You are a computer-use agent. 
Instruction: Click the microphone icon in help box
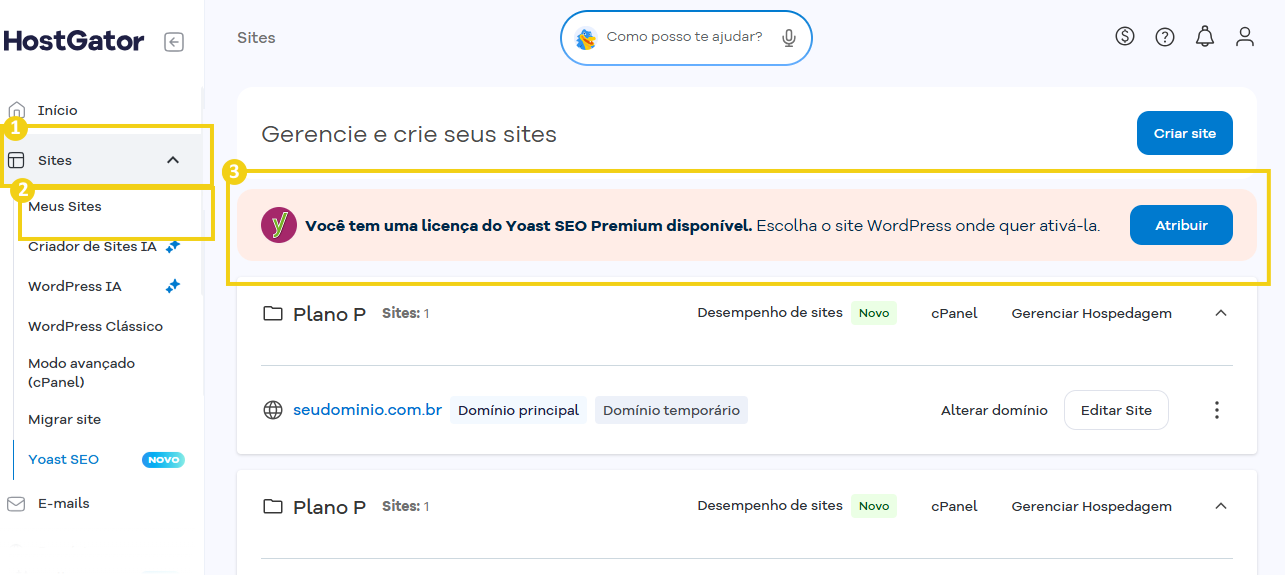coord(789,38)
